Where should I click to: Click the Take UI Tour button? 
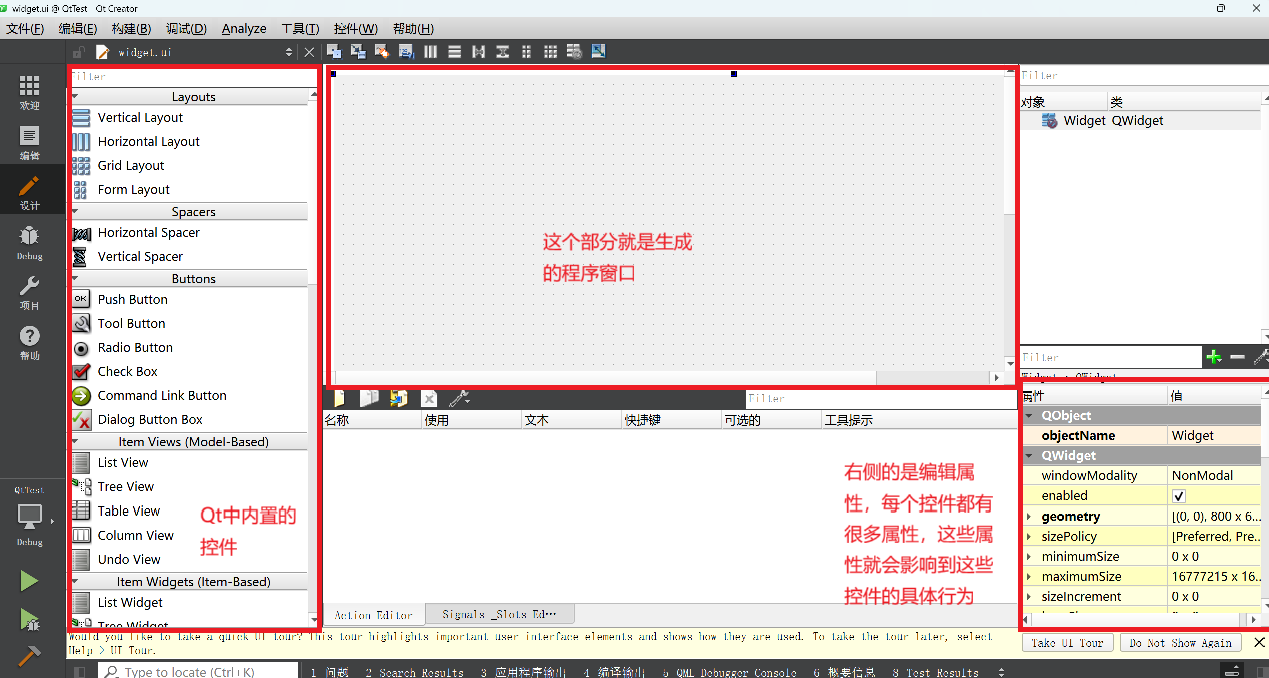[x=1067, y=643]
